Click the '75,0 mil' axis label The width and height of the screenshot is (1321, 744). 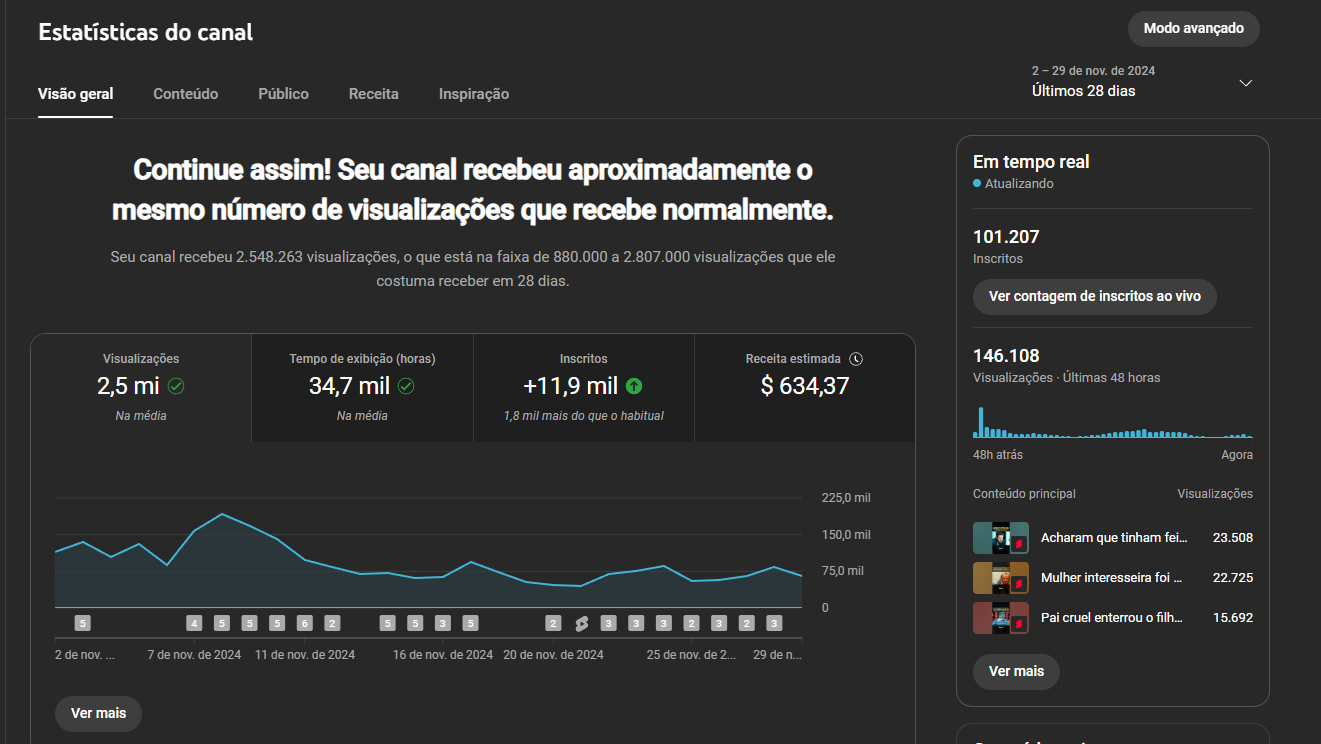point(843,571)
